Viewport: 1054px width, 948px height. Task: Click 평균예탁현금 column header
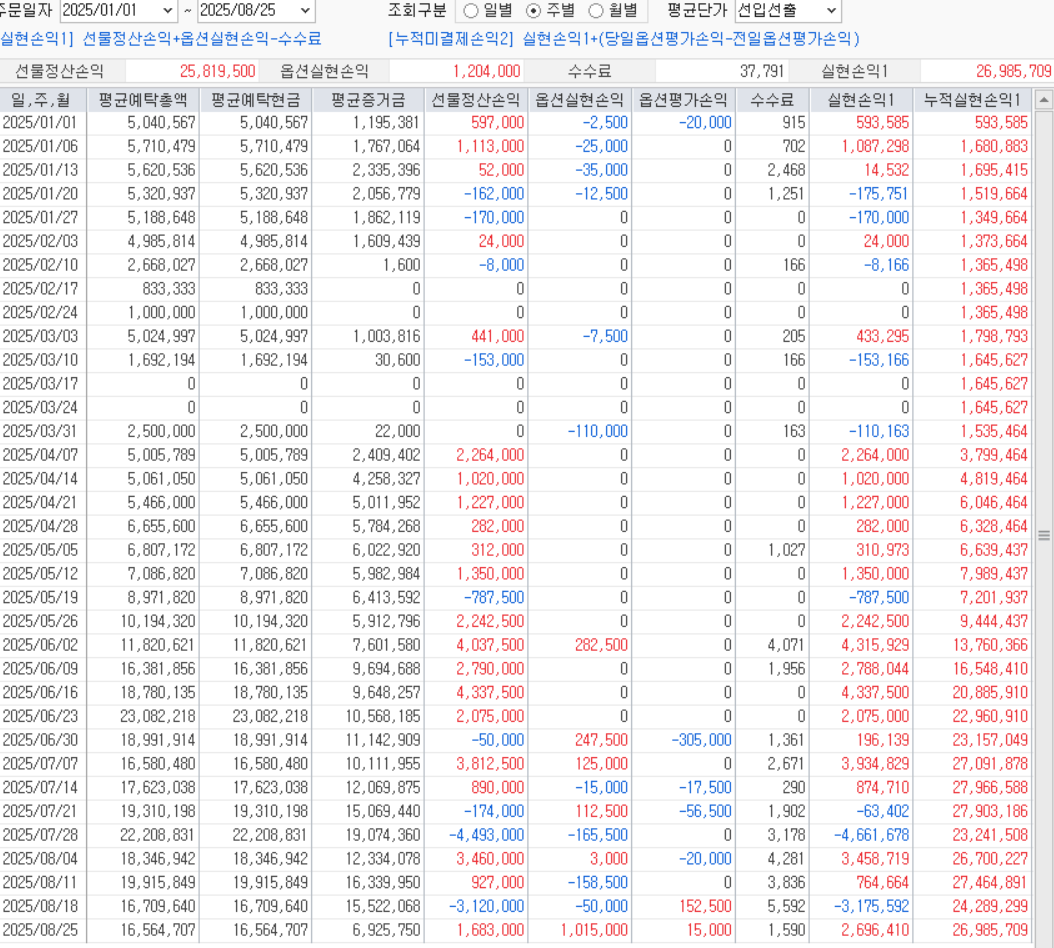pyautogui.click(x=255, y=100)
